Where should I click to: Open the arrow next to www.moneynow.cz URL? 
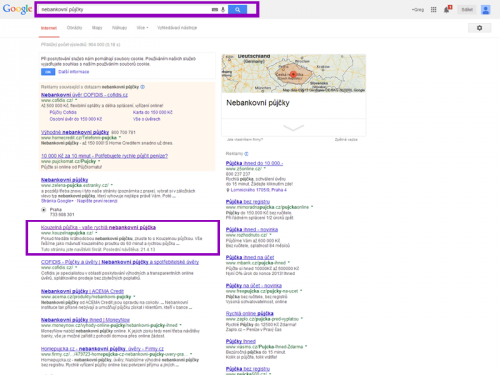coord(180,325)
